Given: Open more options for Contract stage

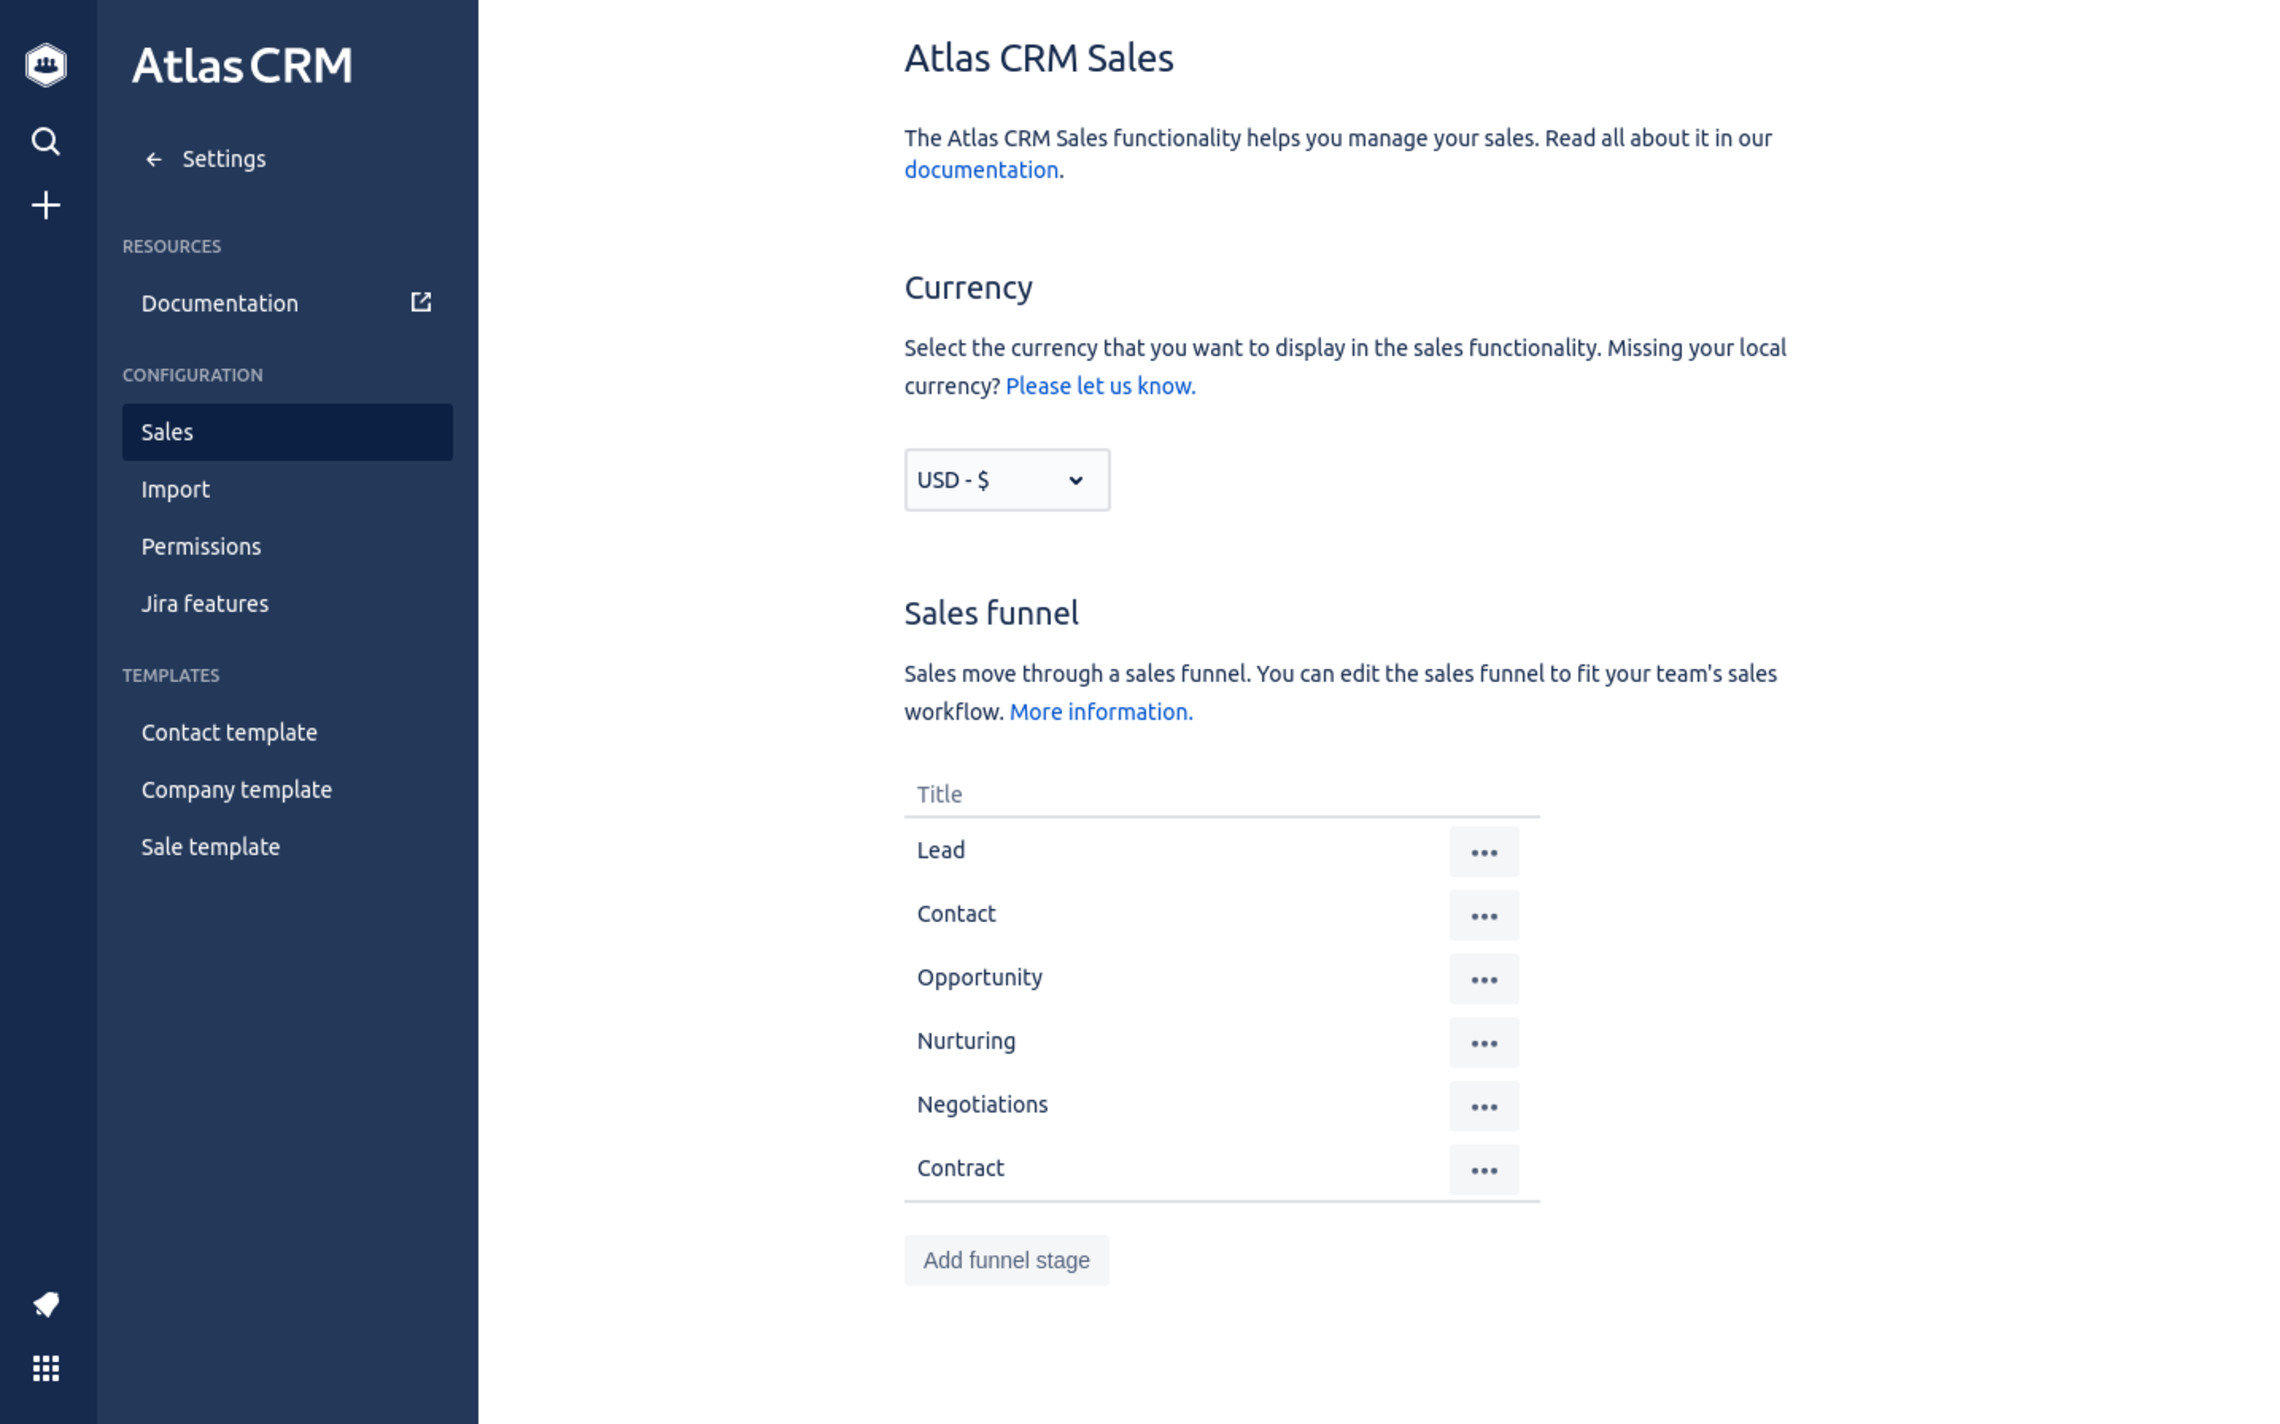Looking at the screenshot, I should (1484, 1169).
